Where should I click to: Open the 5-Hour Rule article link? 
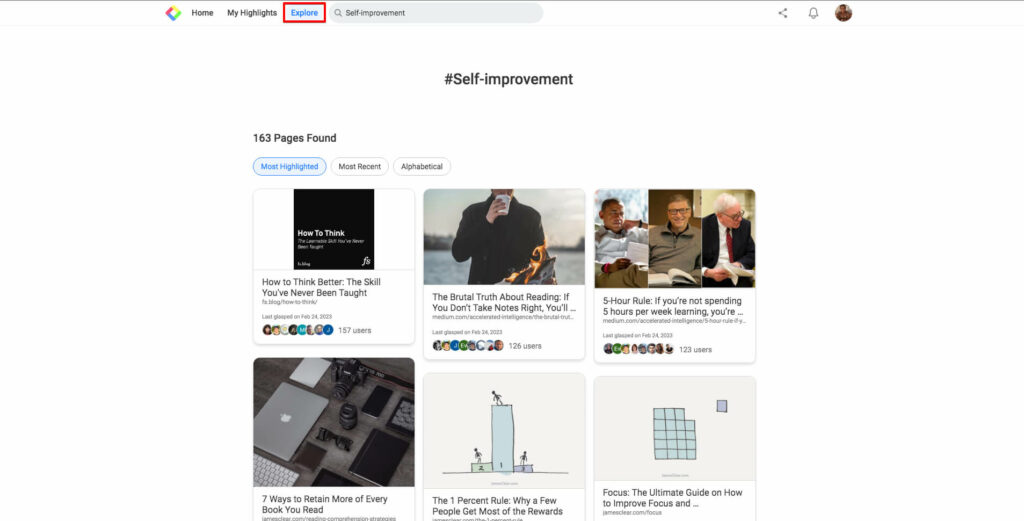pyautogui.click(x=673, y=306)
